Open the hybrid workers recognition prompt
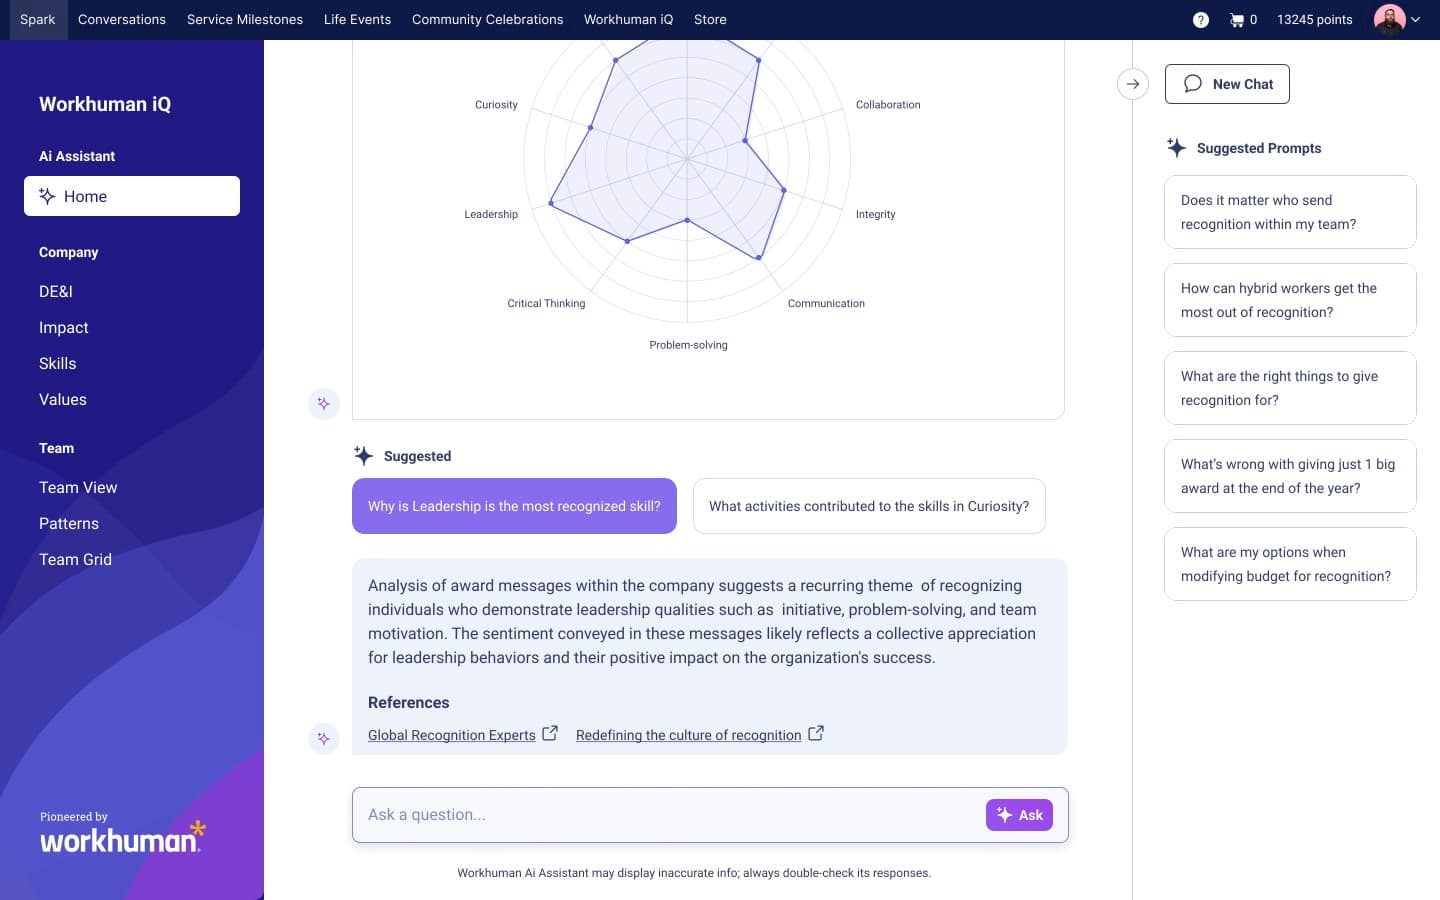This screenshot has width=1440, height=900. pyautogui.click(x=1290, y=300)
